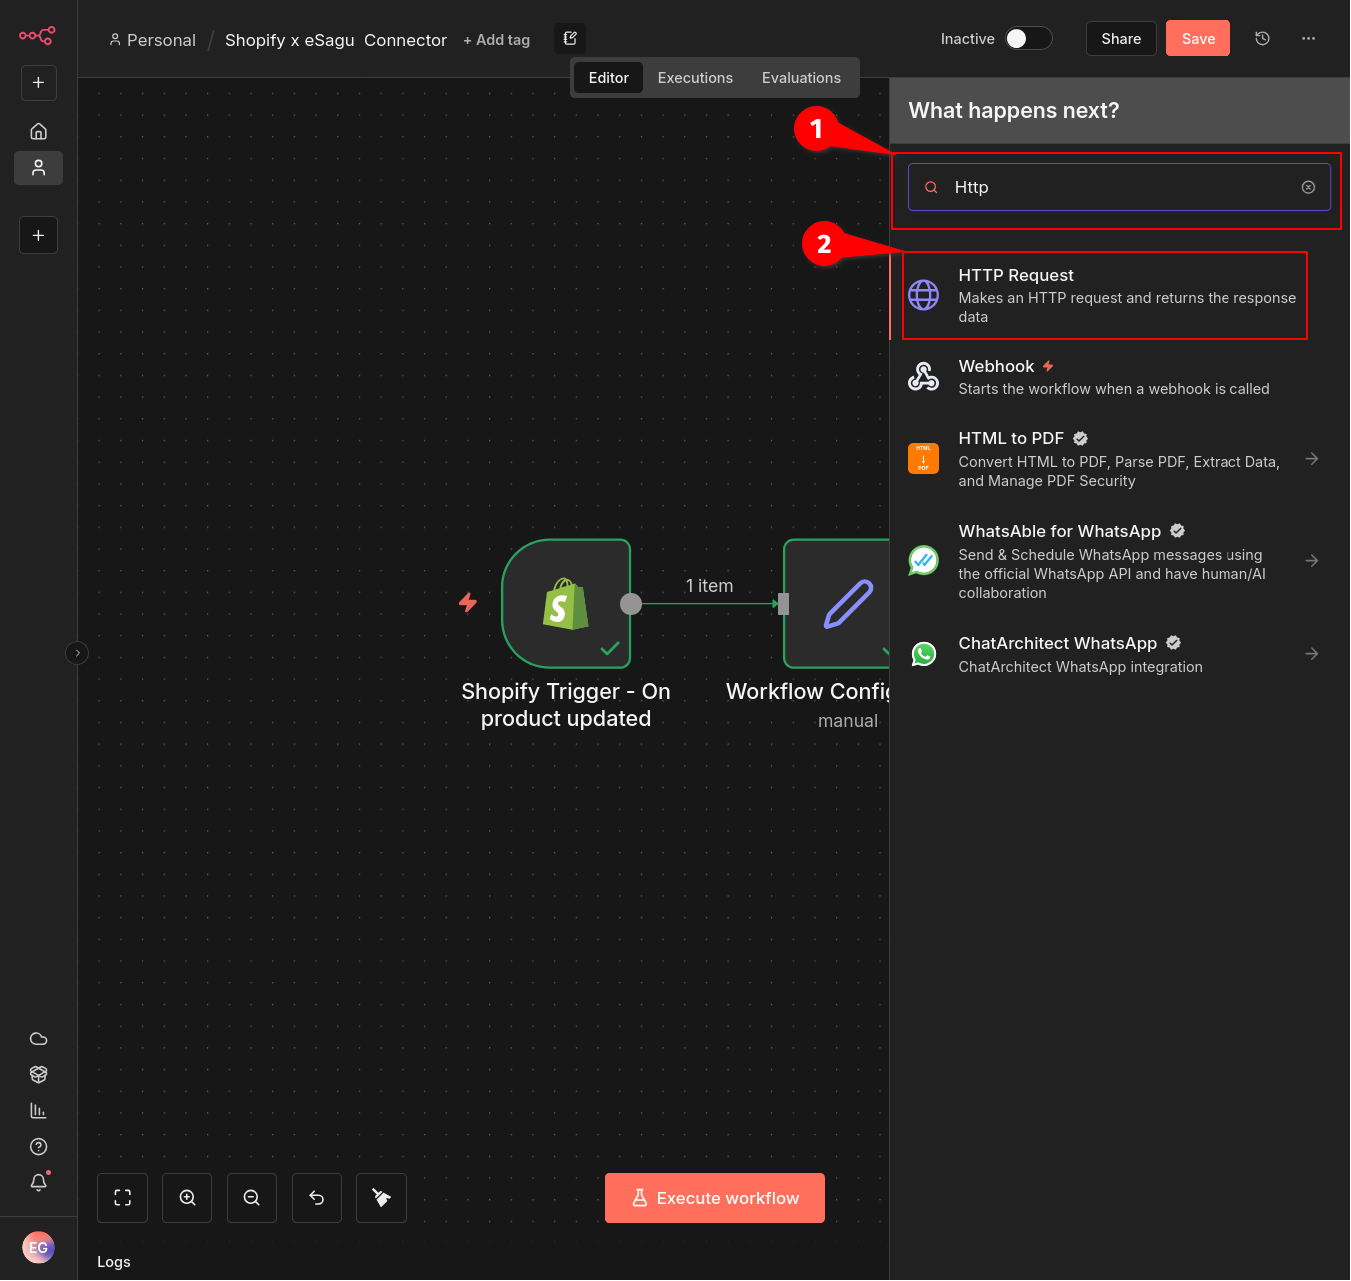
Task: Click the verified badge next to HTML to PDF
Action: coord(1080,438)
